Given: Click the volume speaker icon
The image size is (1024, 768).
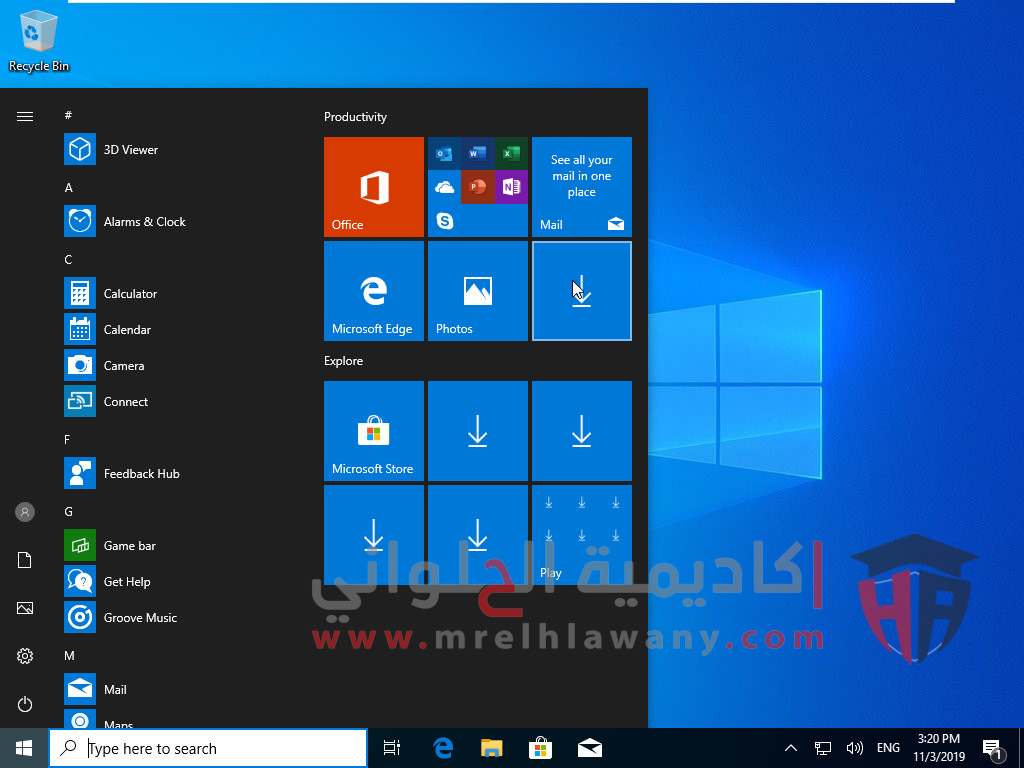Looking at the screenshot, I should [854, 748].
